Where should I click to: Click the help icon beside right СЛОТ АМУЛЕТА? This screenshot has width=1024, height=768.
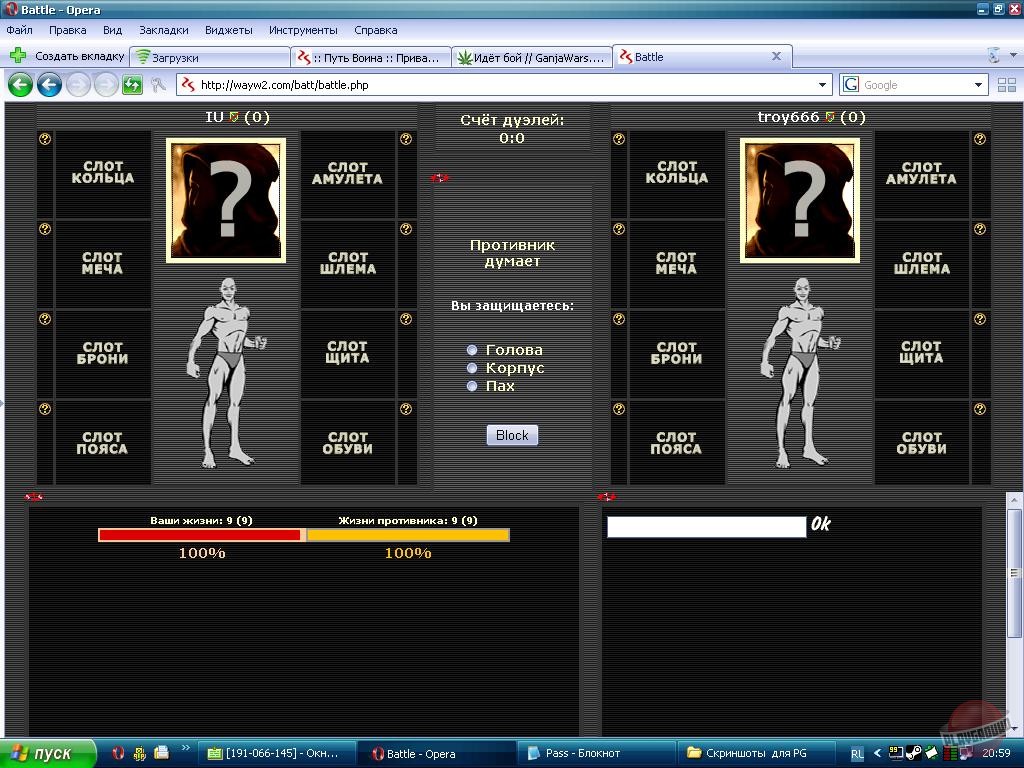point(980,139)
